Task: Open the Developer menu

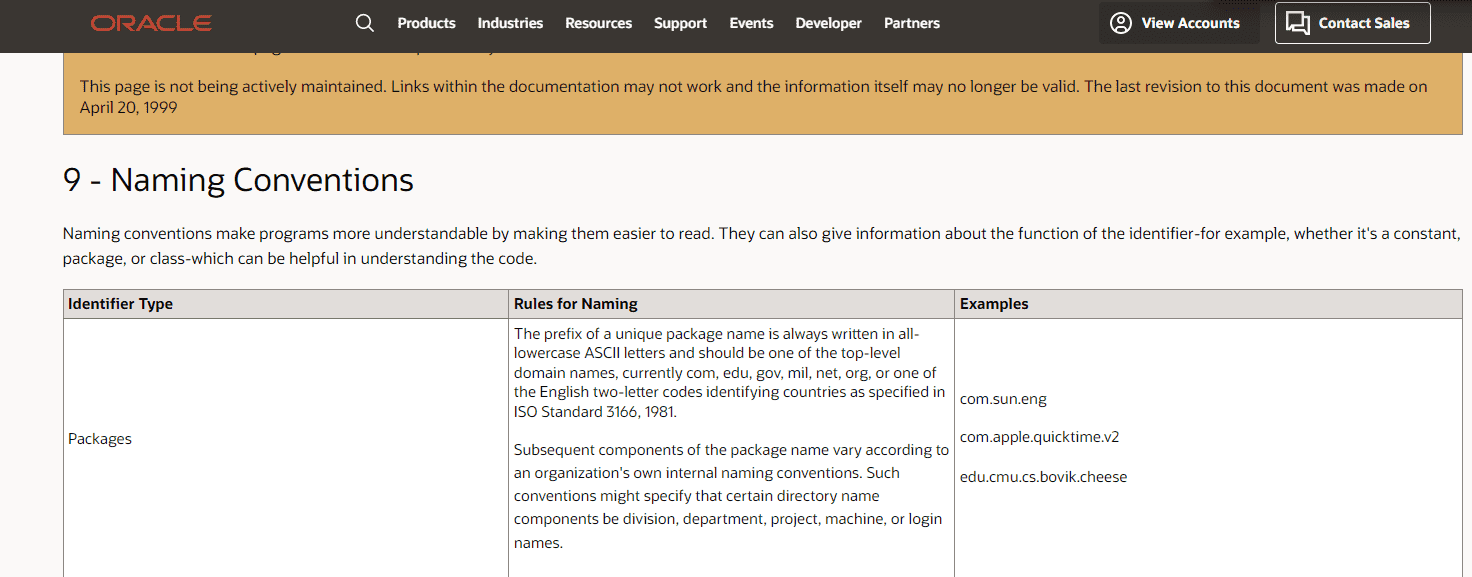Action: (x=828, y=23)
